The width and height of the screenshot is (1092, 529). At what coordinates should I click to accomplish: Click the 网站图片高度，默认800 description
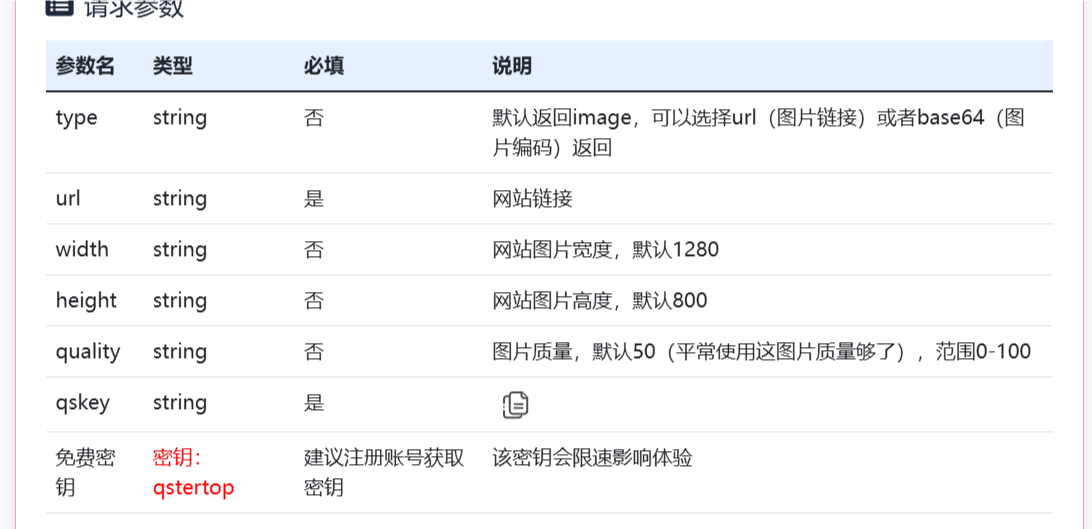[x=600, y=301]
